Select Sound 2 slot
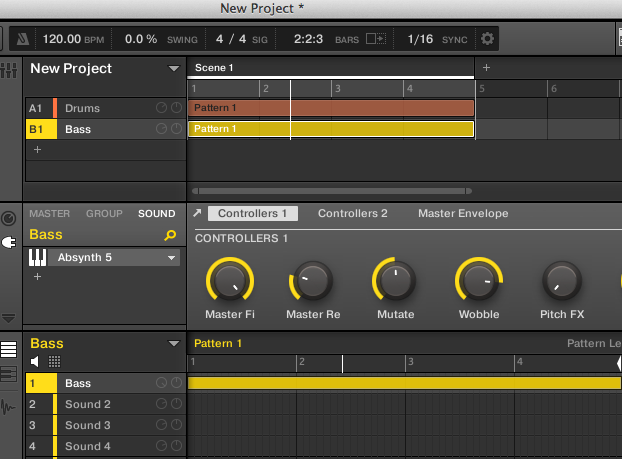Image resolution: width=622 pixels, height=459 pixels. point(106,404)
